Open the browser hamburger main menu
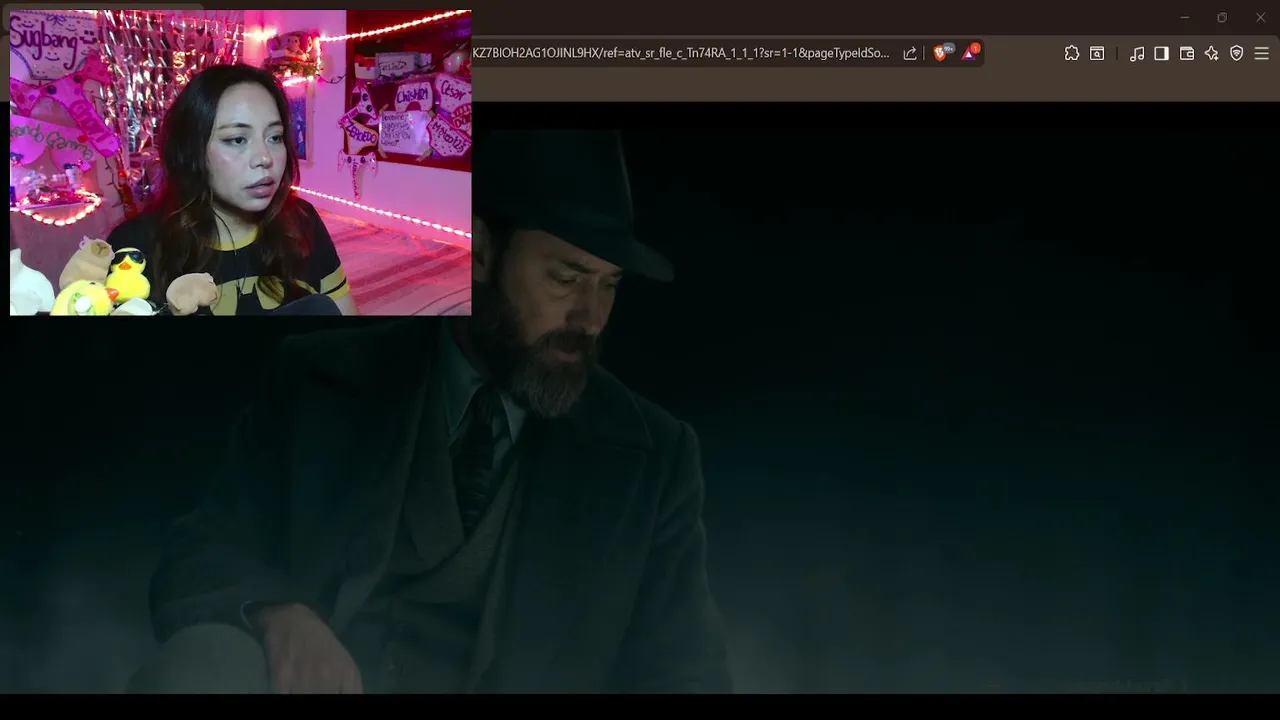 pyautogui.click(x=1262, y=54)
